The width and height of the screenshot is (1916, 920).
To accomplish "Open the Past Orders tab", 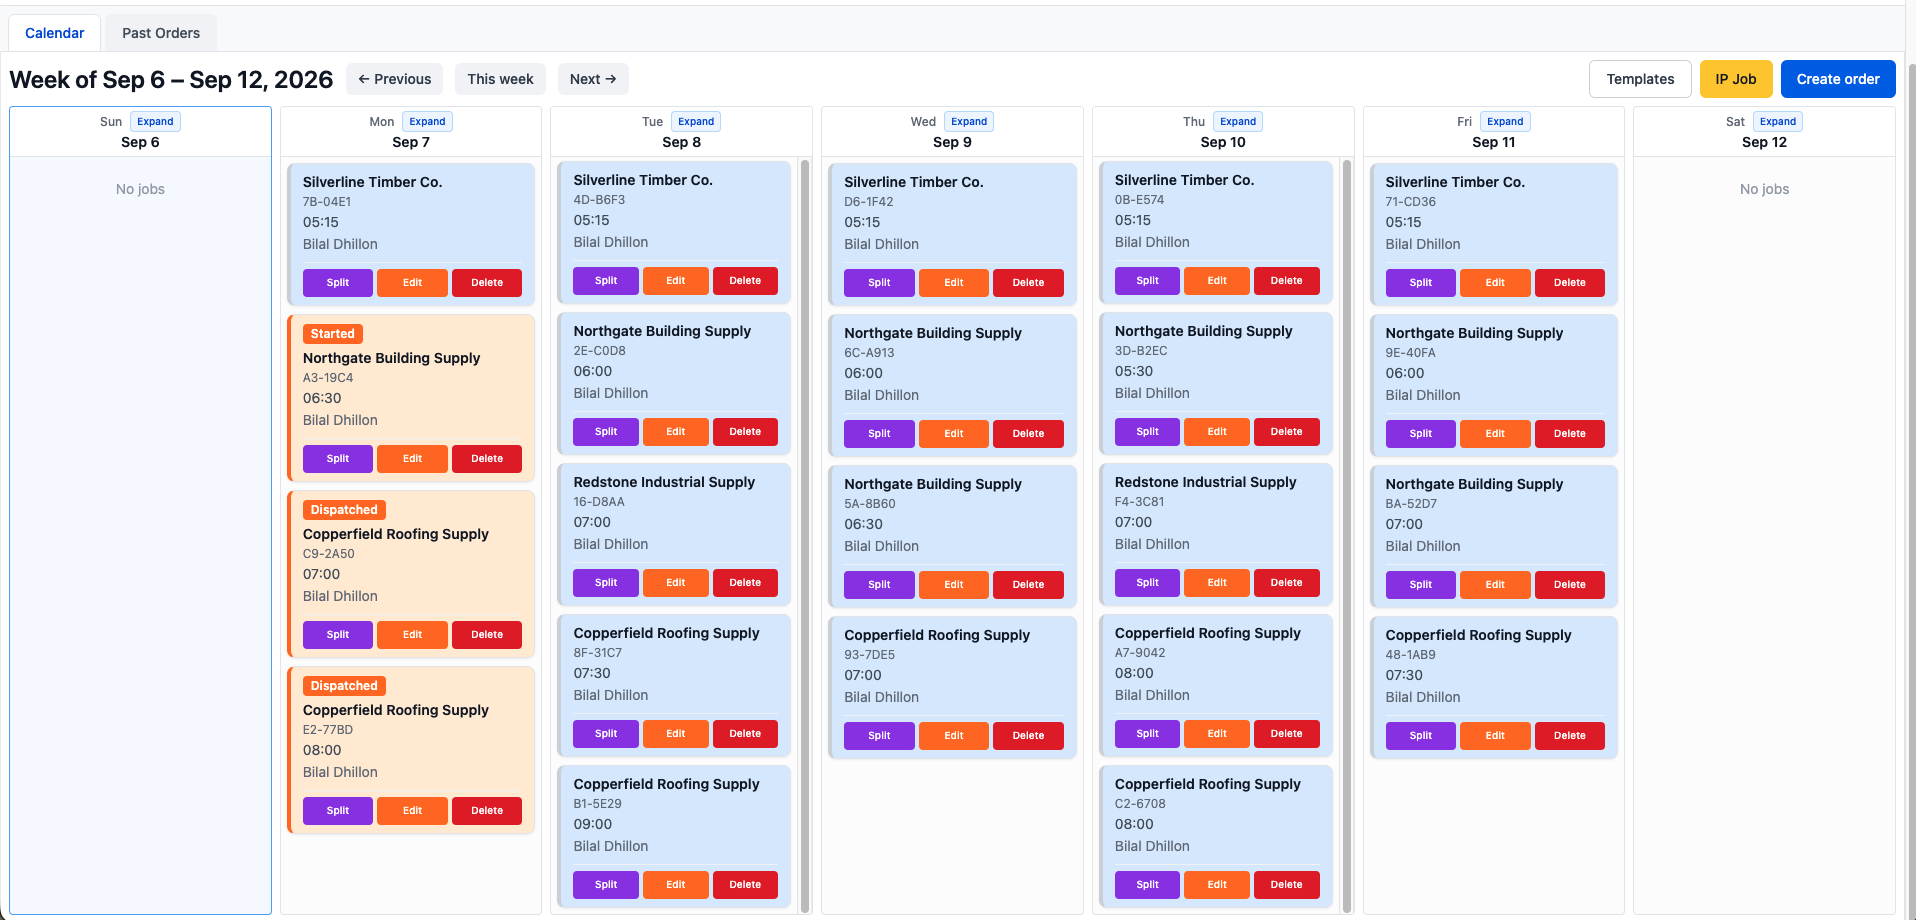I will coord(161,33).
